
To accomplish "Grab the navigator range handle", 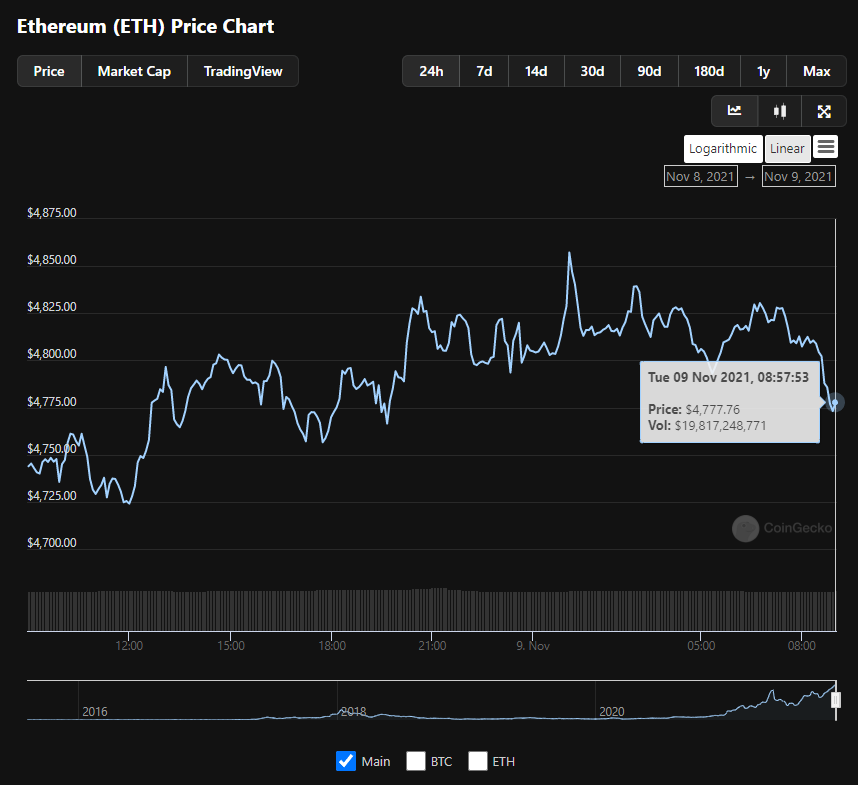I will pyautogui.click(x=836, y=700).
